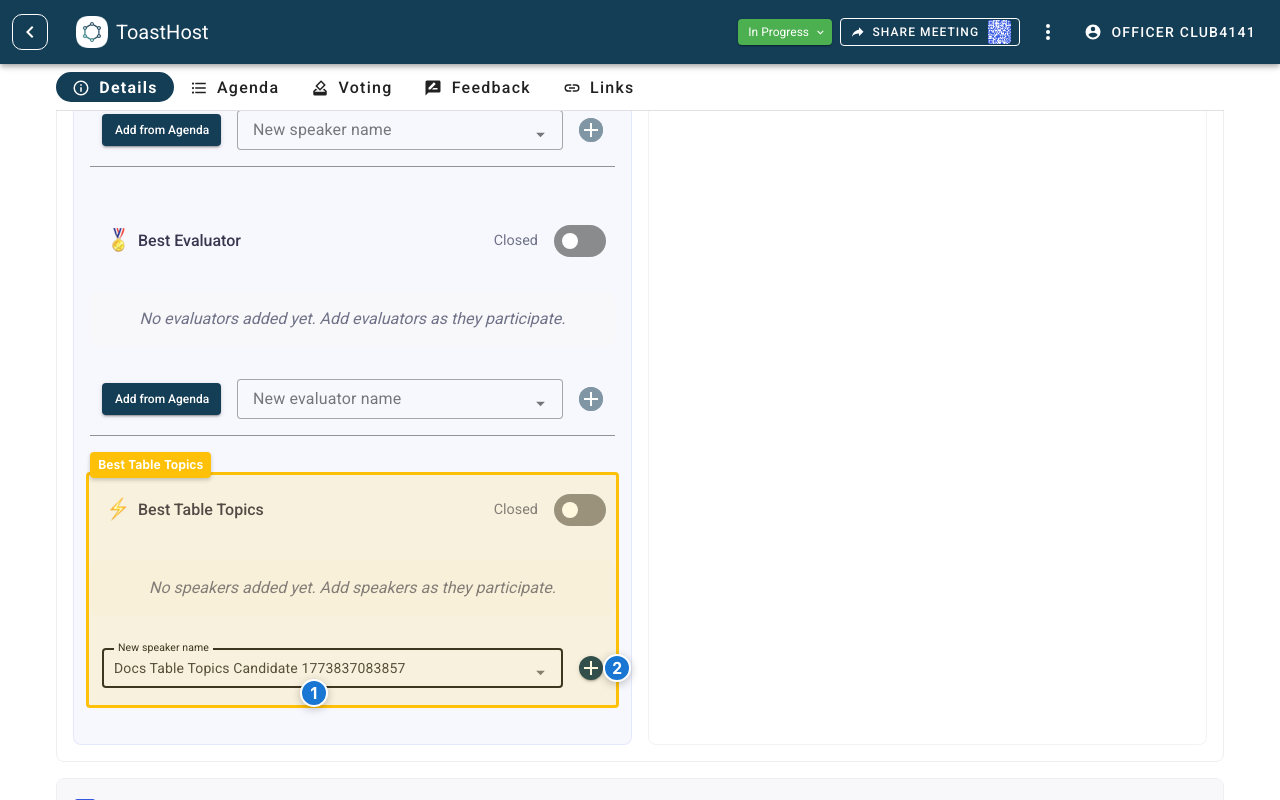Click the plus icon beside new speaker name
Image resolution: width=1280 pixels, height=800 pixels.
[590, 129]
